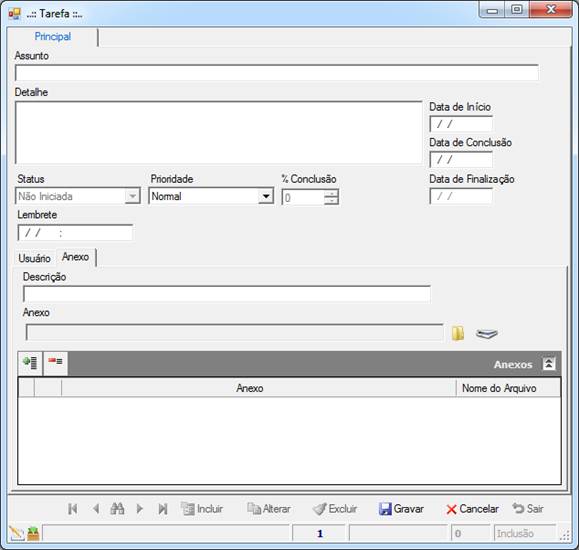Click the Excluir button
Image resolution: width=579 pixels, height=550 pixels.
(x=335, y=509)
